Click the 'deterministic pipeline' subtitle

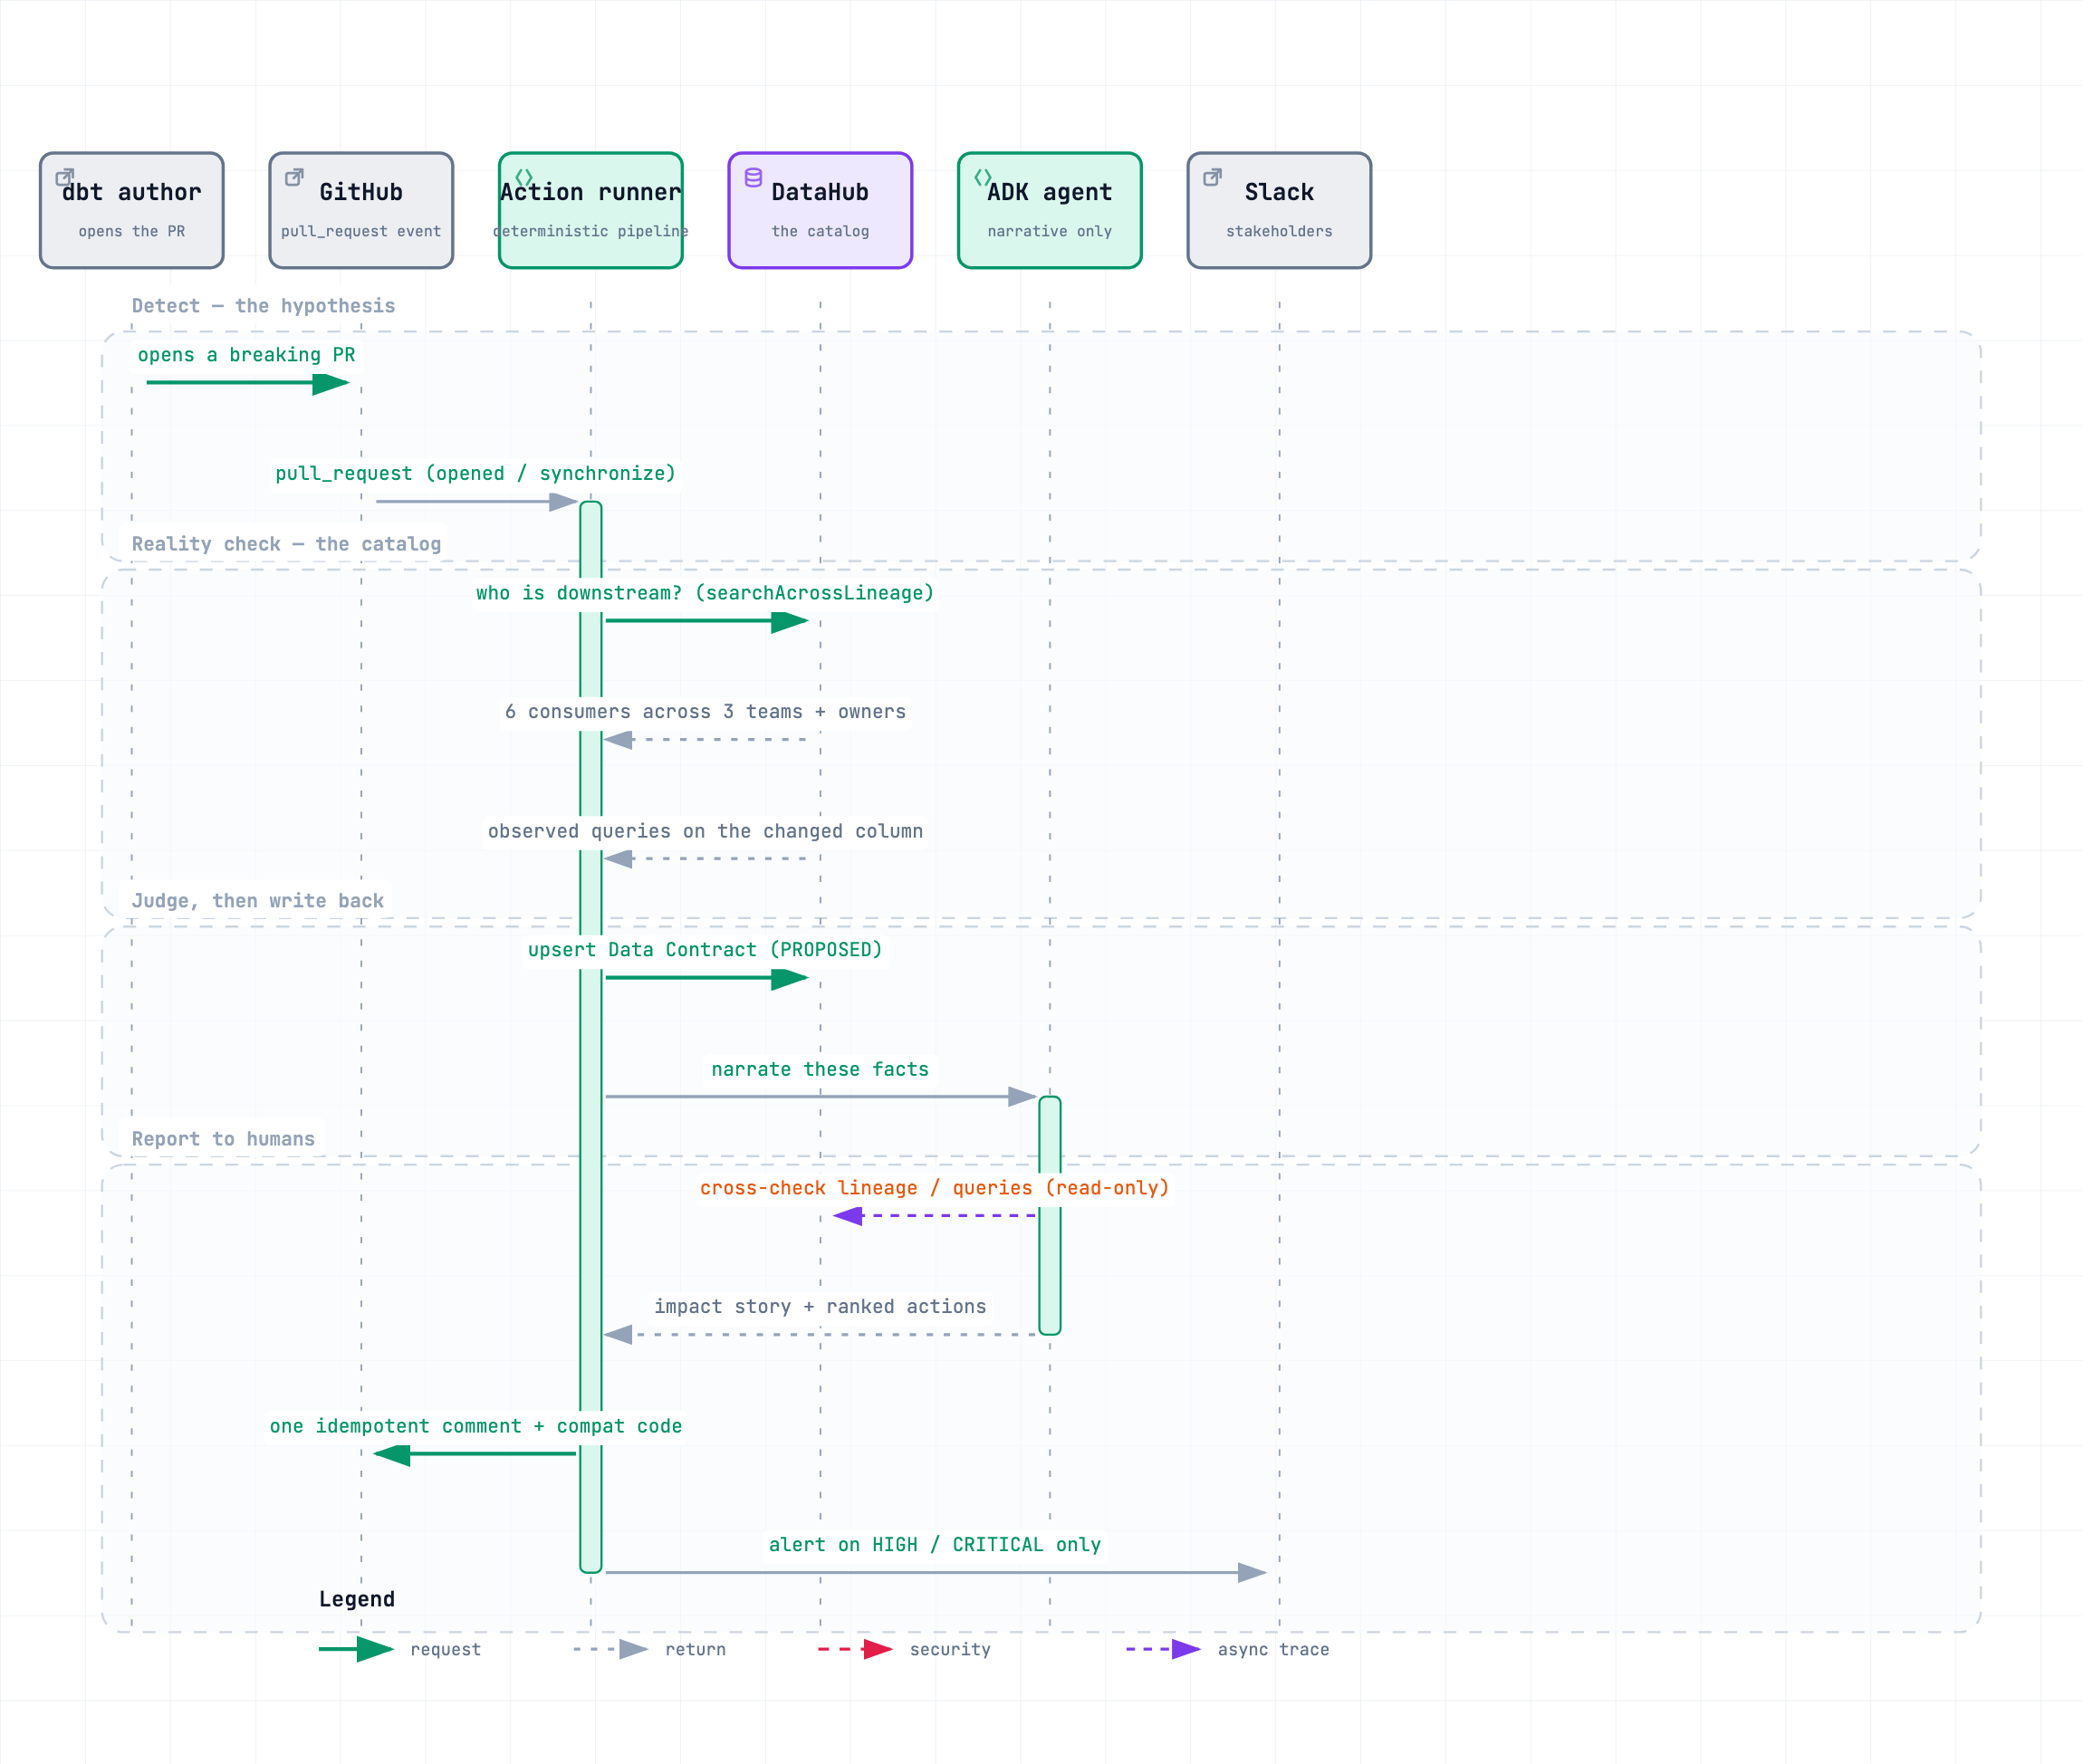coord(591,231)
